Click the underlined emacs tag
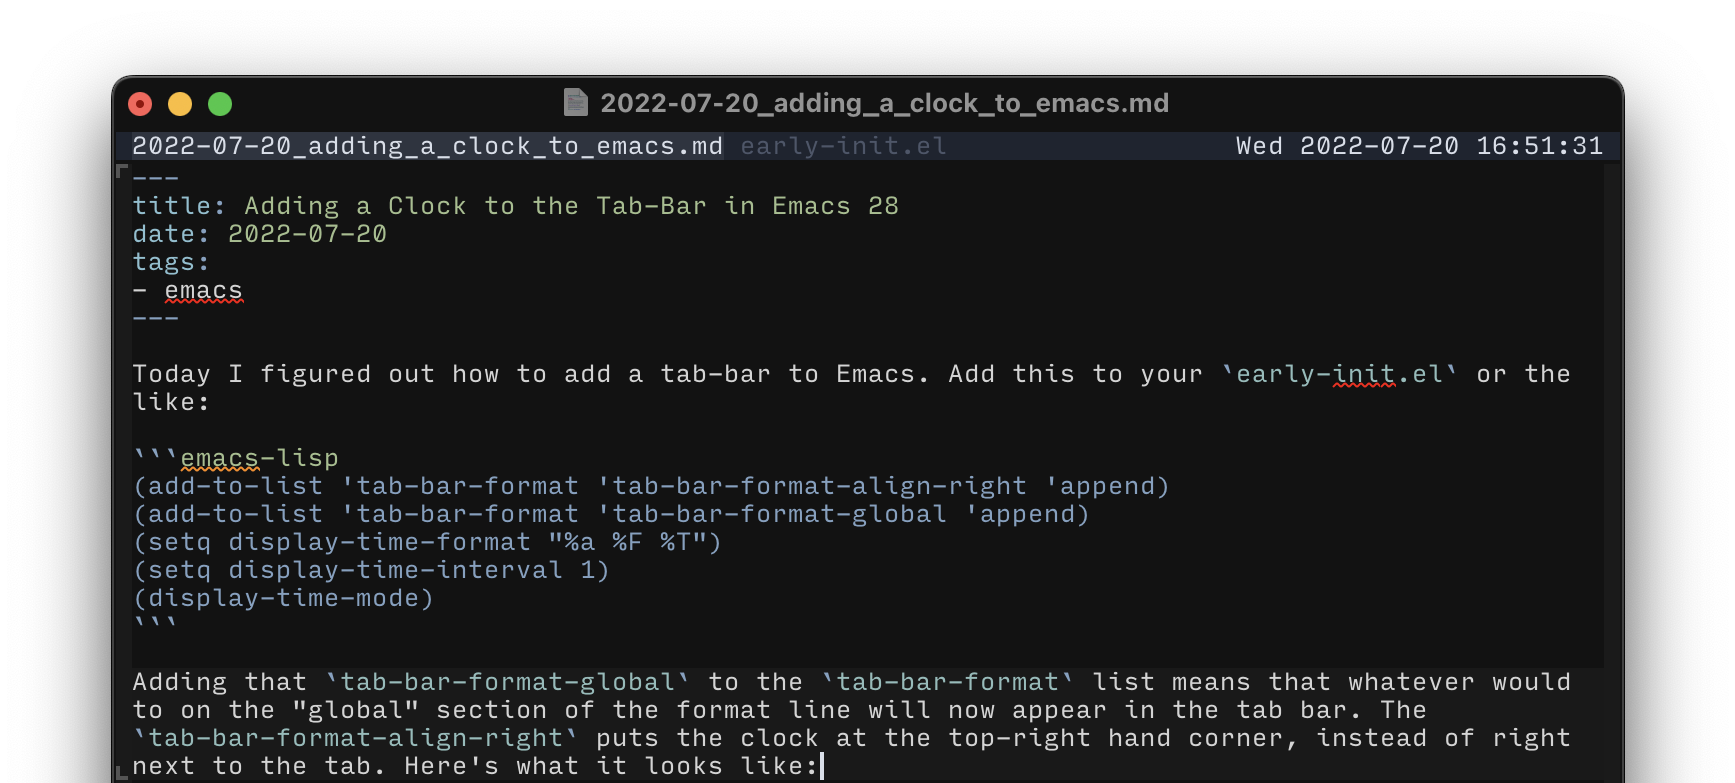 tap(203, 290)
